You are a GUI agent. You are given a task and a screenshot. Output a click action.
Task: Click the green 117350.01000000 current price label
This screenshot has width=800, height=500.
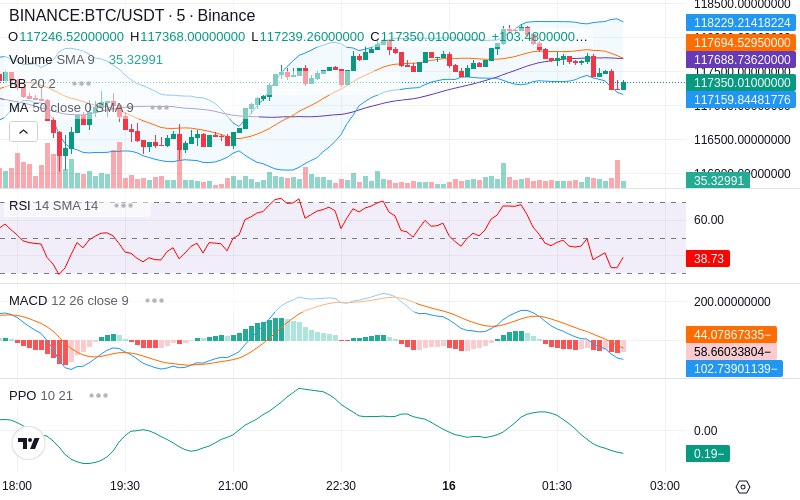741,83
